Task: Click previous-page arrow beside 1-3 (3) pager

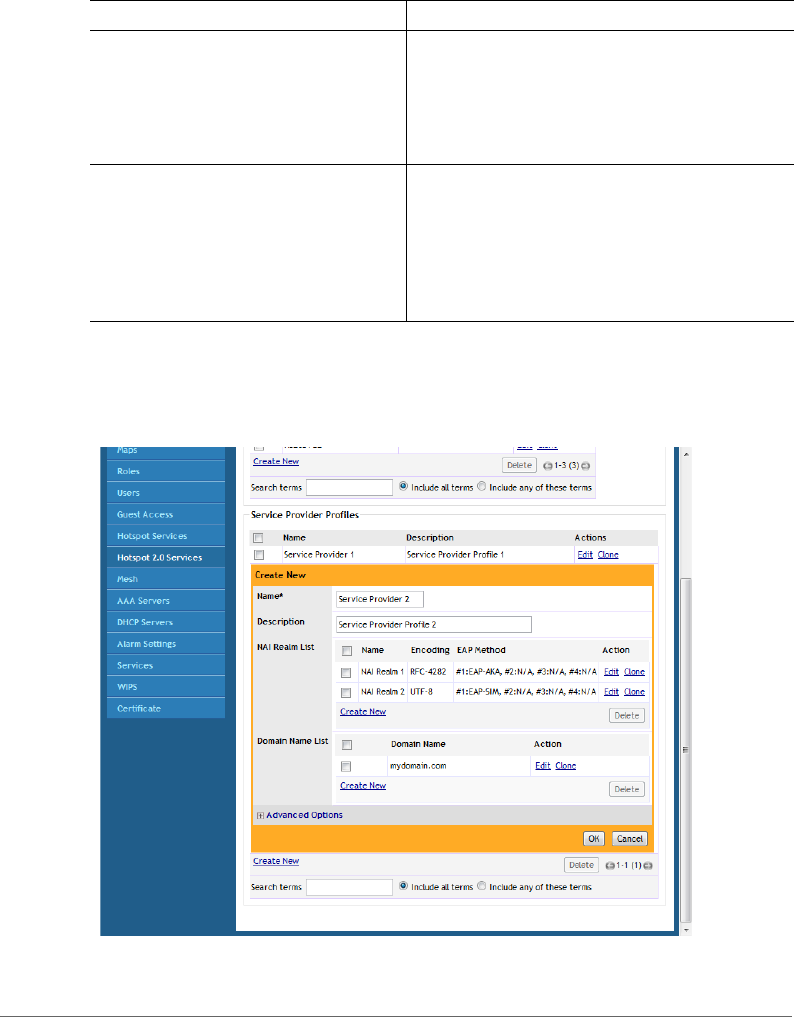Action: click(x=547, y=466)
